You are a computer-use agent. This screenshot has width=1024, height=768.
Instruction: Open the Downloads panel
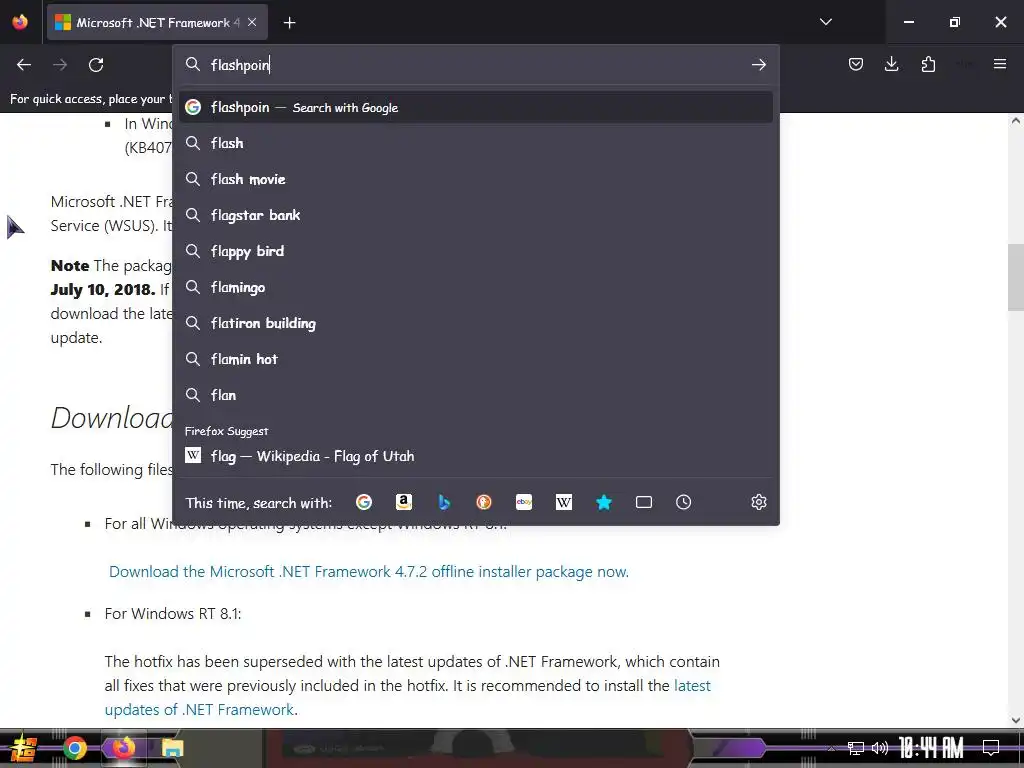point(891,64)
